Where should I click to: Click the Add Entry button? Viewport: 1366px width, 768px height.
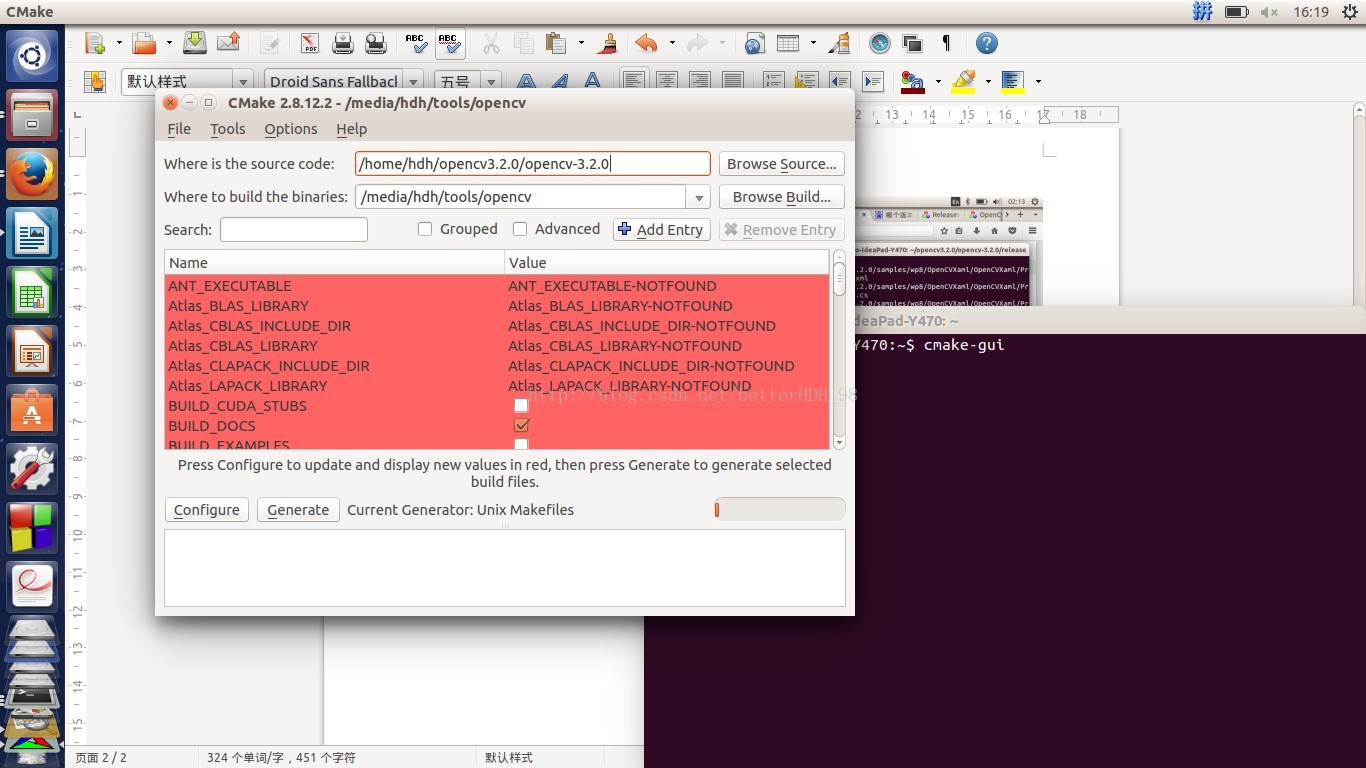[661, 230]
